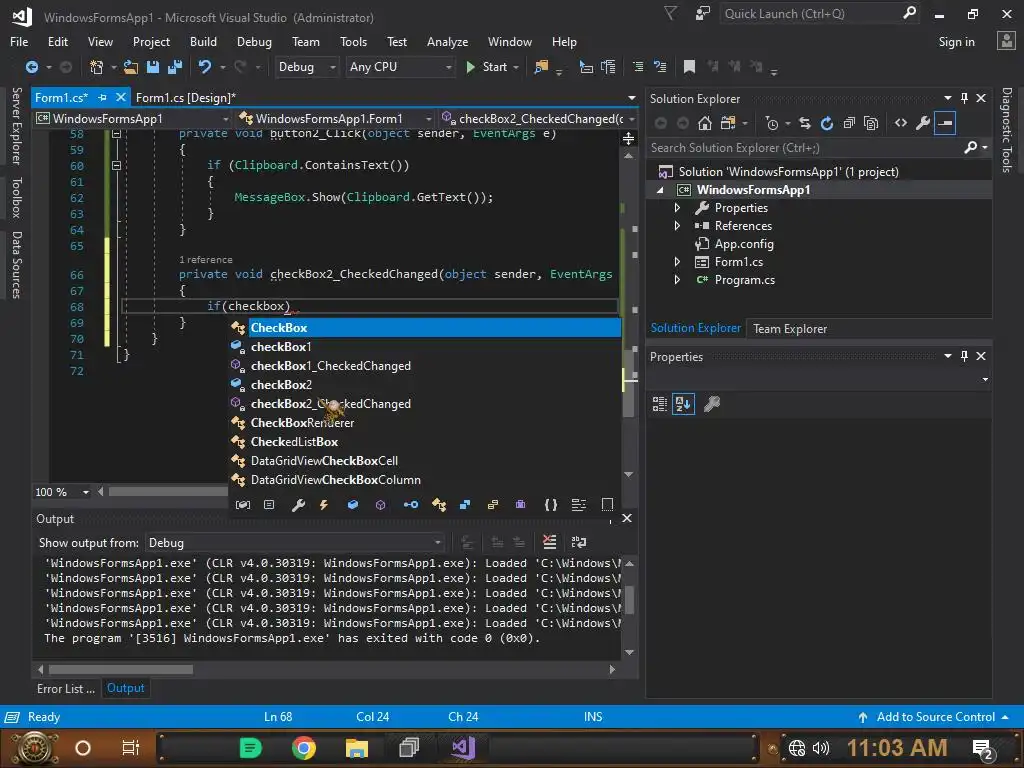1024x768 pixels.
Task: Click the New Project toolbar icon
Action: pyautogui.click(x=96, y=67)
